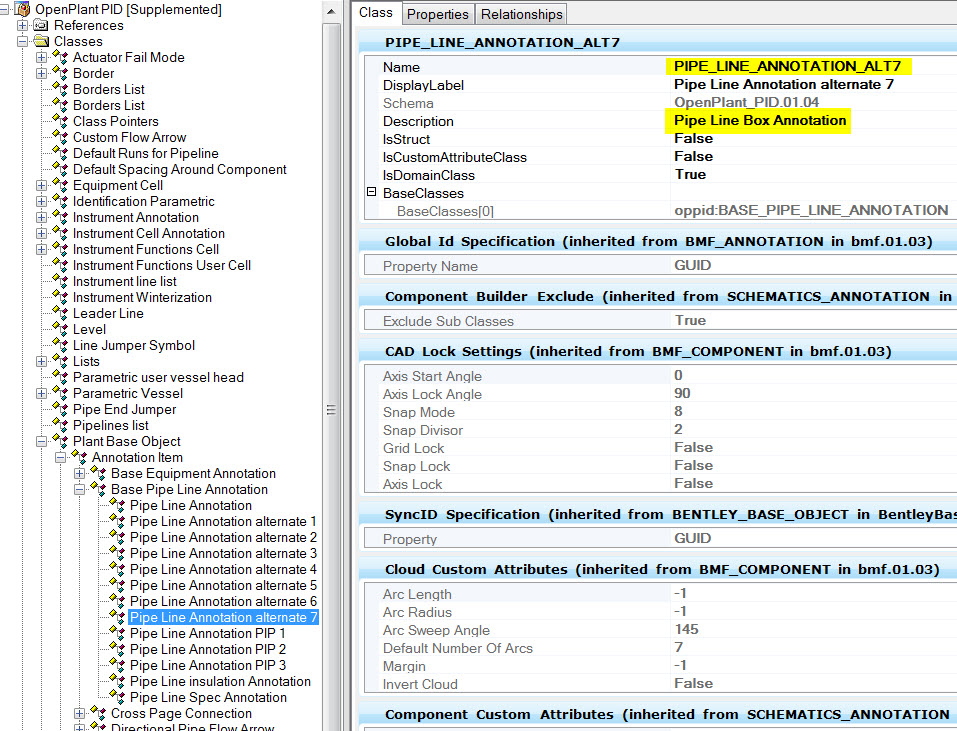The width and height of the screenshot is (957, 731).
Task: Click the class icon beside Actuator Fail Mode
Action: coord(60,57)
